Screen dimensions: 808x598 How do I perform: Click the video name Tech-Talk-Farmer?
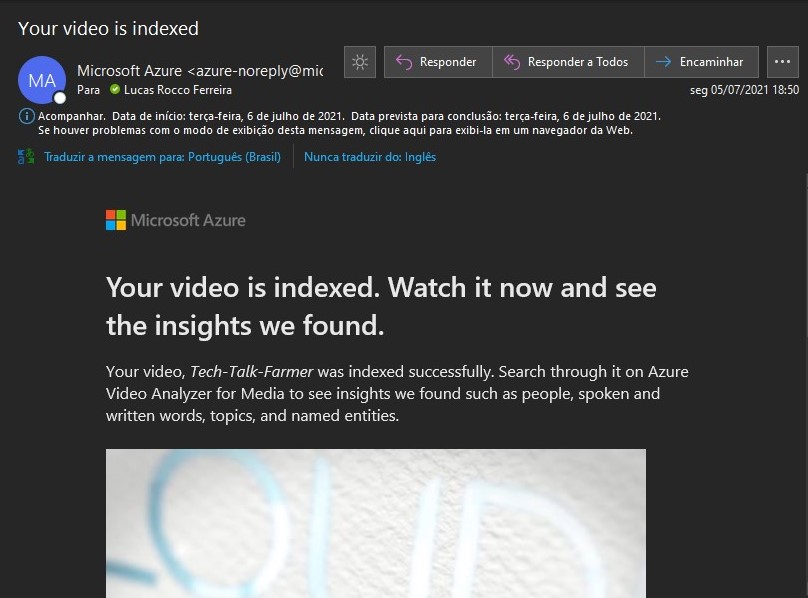click(251, 372)
